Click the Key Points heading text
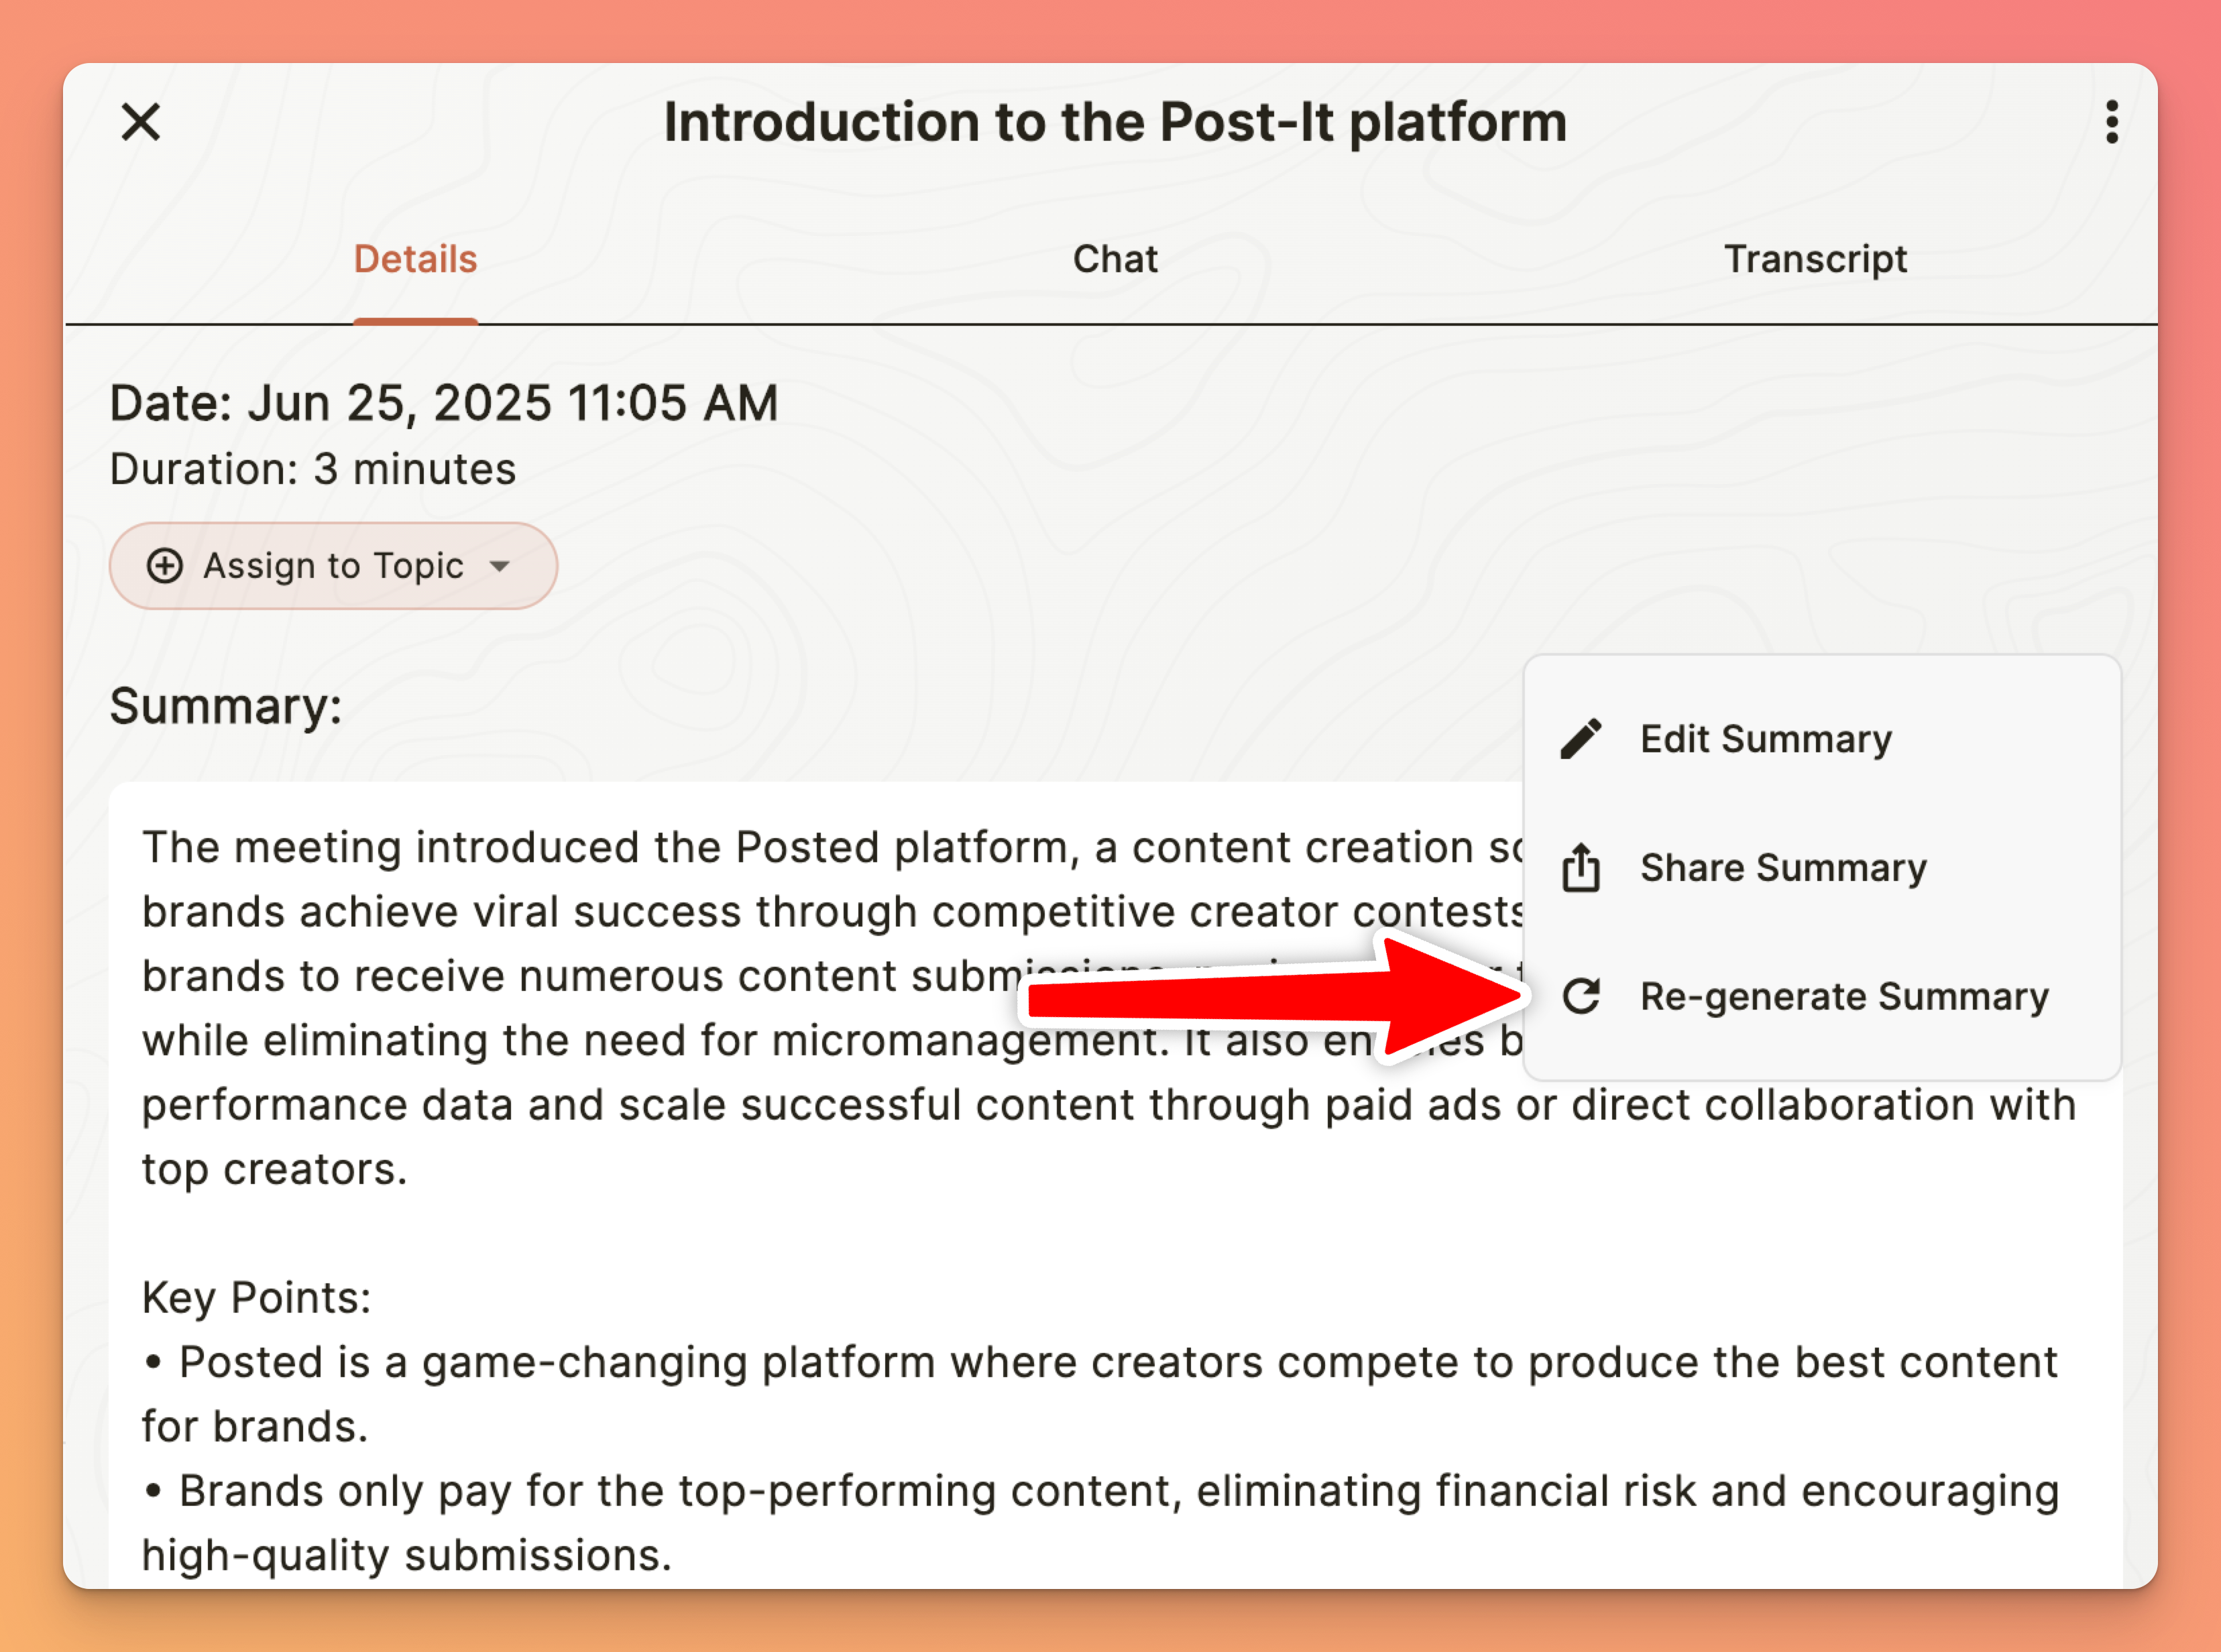 pyautogui.click(x=257, y=1298)
